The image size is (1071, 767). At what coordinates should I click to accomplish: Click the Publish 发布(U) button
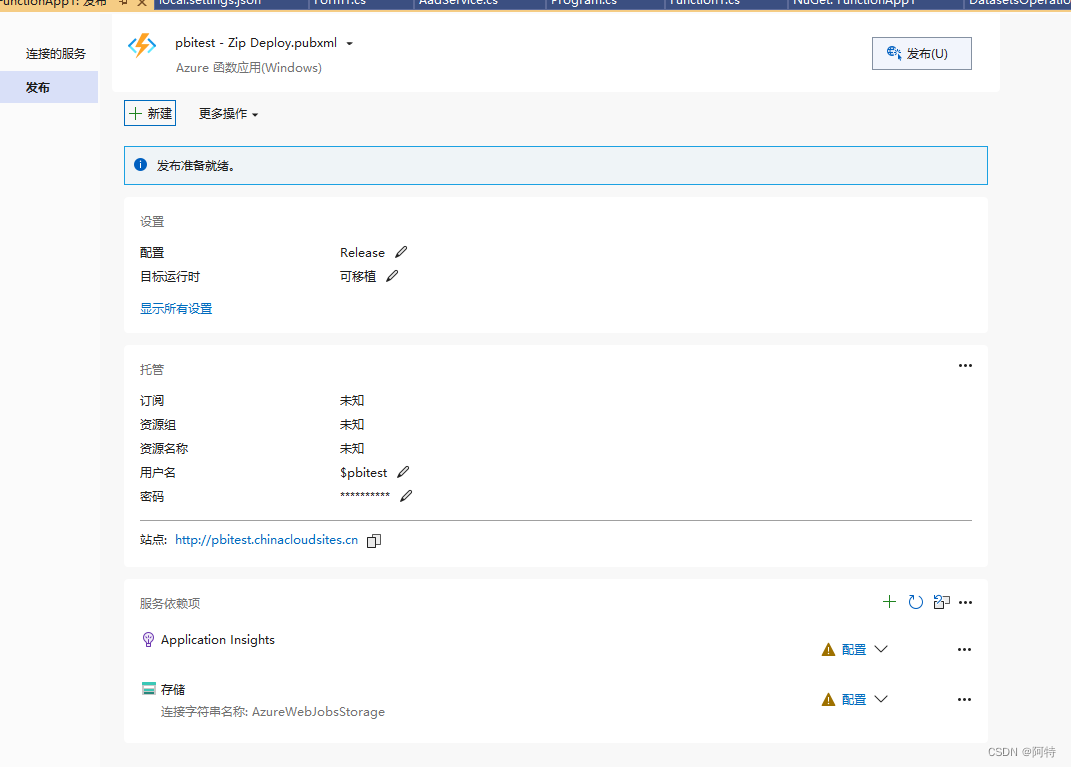pyautogui.click(x=921, y=53)
